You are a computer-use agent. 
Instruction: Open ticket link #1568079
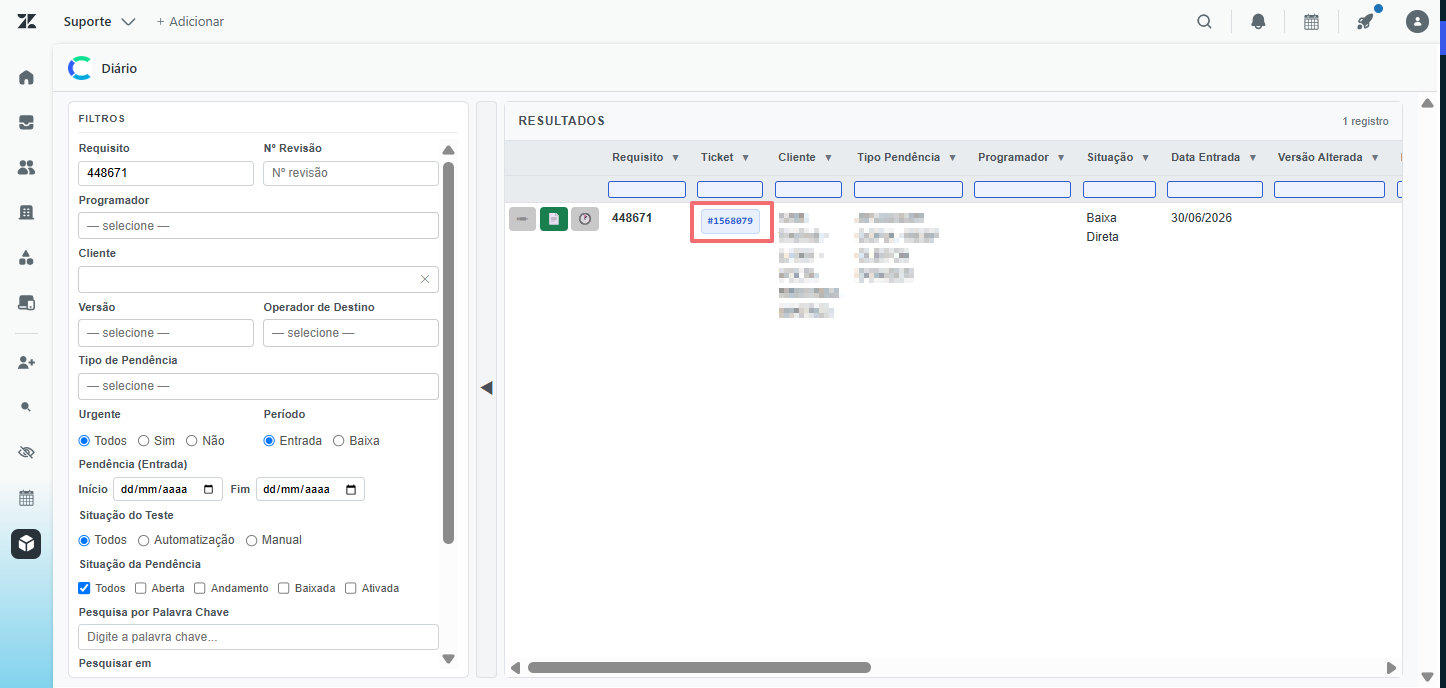[730, 221]
